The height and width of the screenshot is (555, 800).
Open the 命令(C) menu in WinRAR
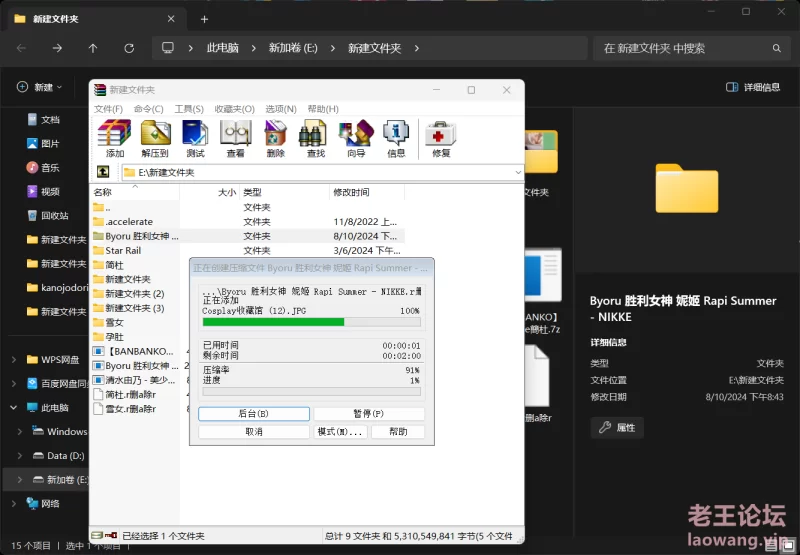(148, 109)
